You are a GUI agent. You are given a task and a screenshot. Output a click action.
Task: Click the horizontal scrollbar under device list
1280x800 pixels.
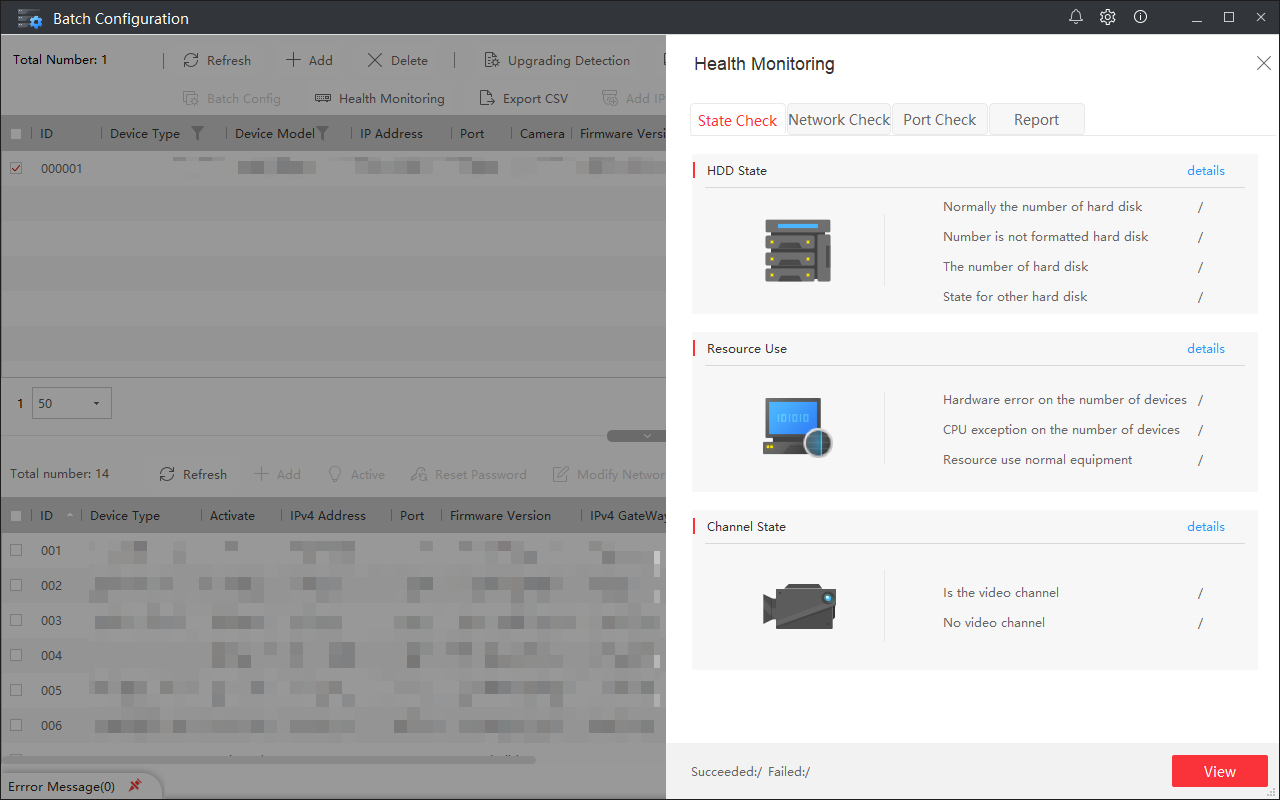pyautogui.click(x=270, y=759)
